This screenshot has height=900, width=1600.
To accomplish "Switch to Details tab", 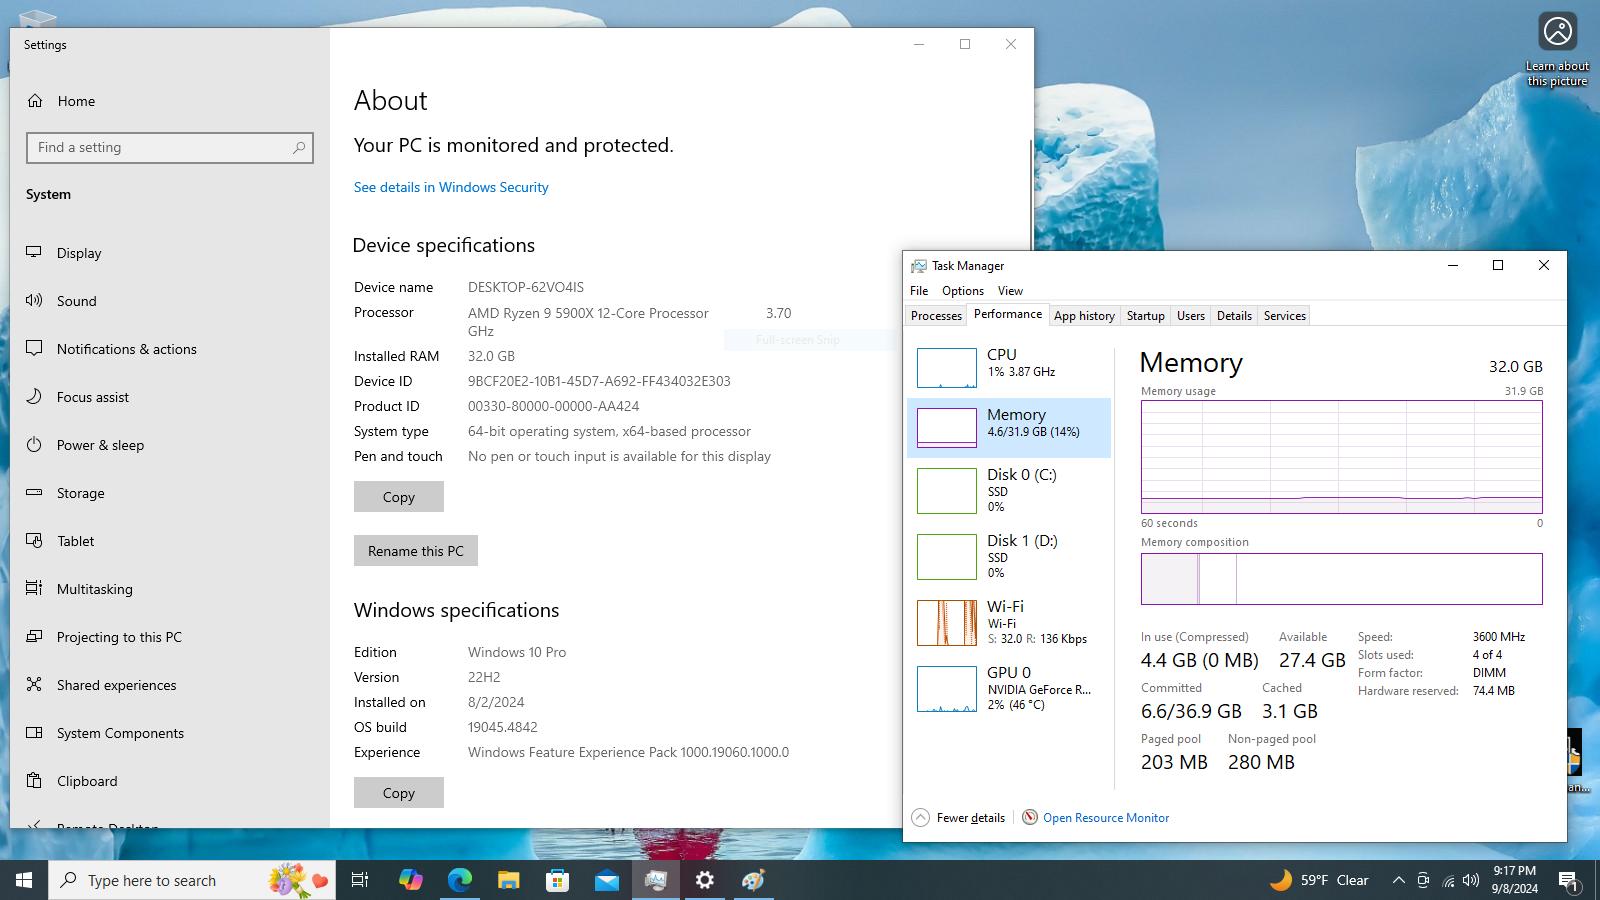I will coord(1234,316).
